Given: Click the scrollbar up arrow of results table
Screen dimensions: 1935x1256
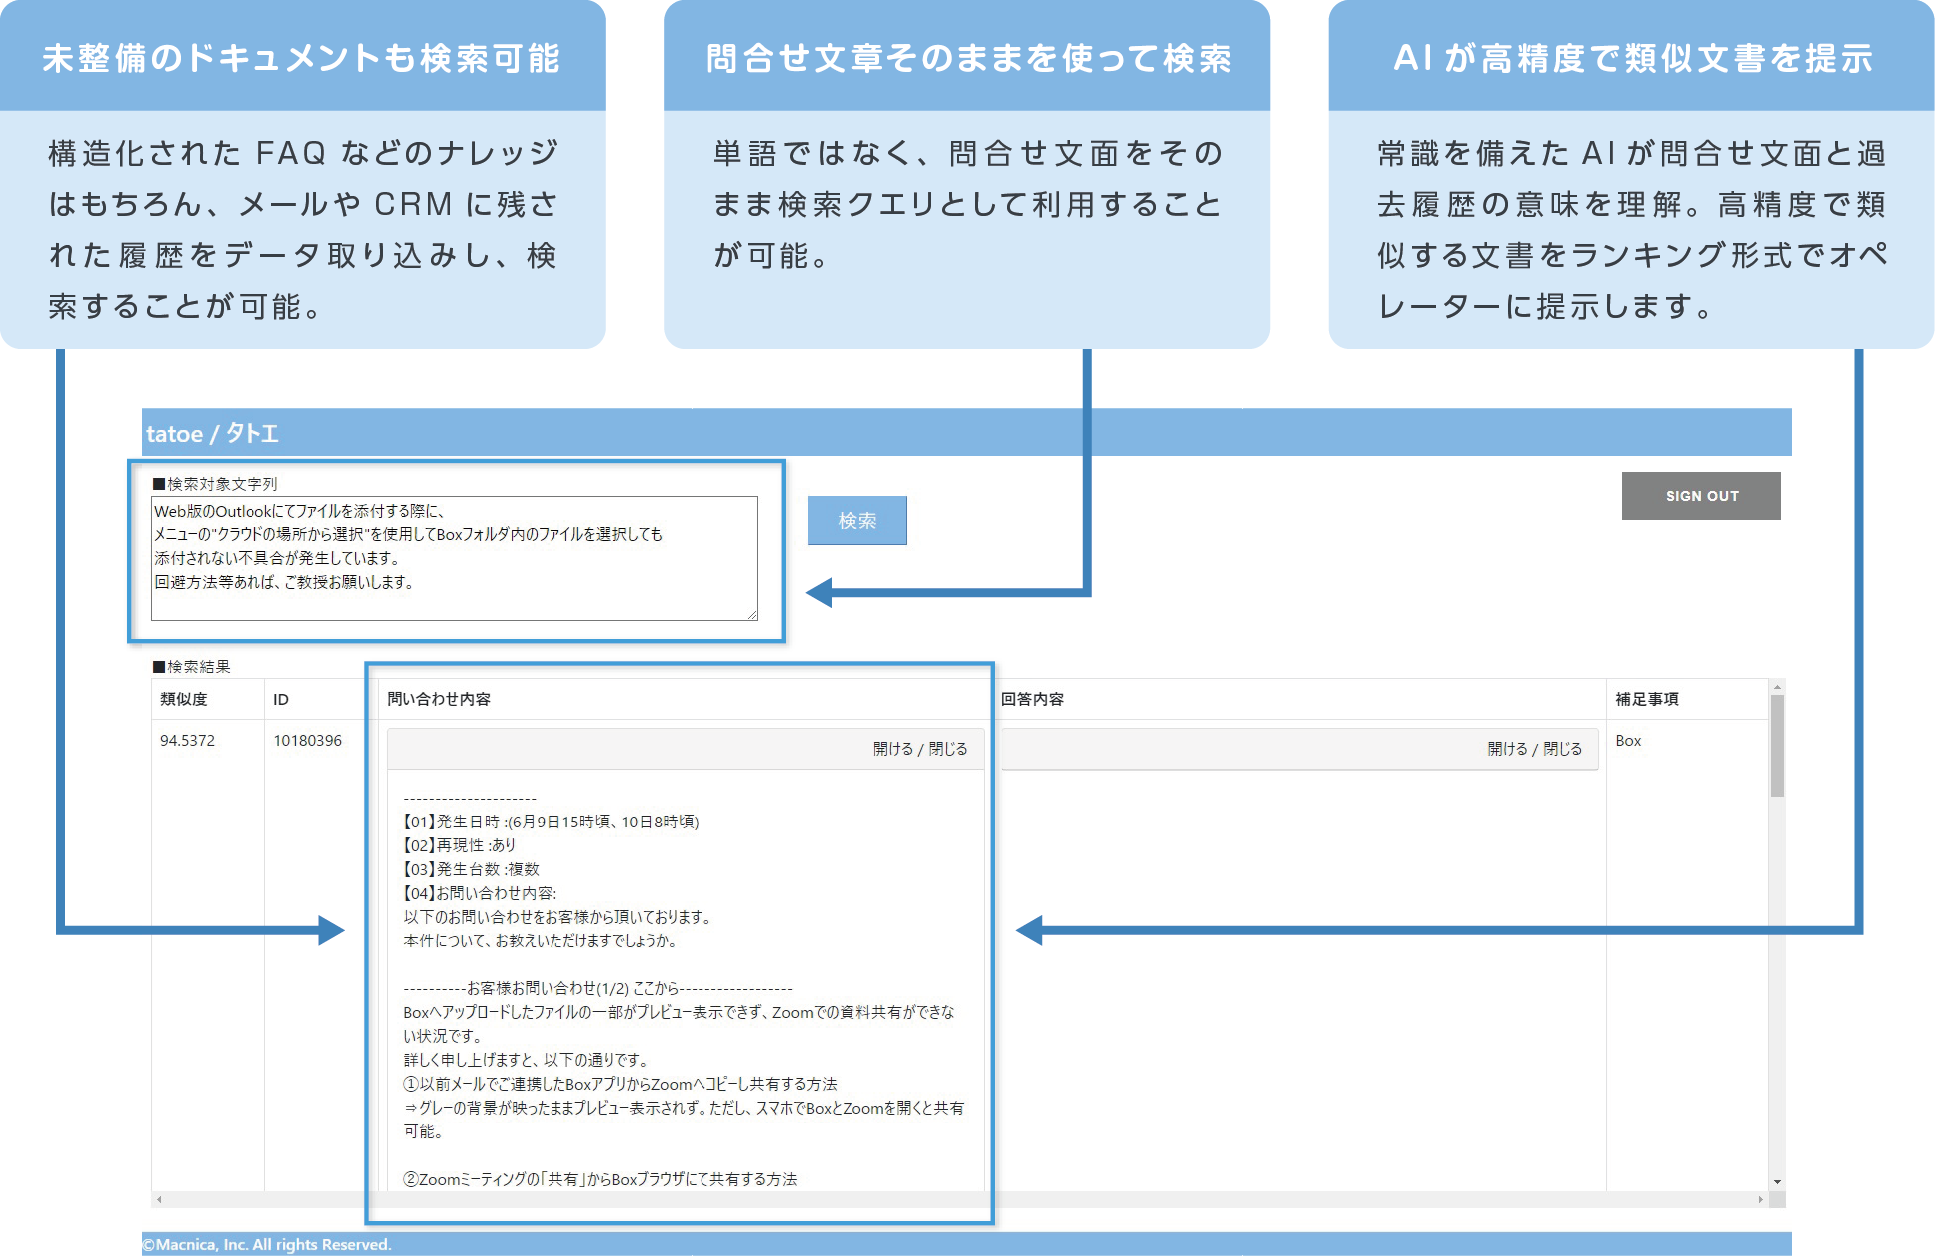Looking at the screenshot, I should pos(1777,686).
